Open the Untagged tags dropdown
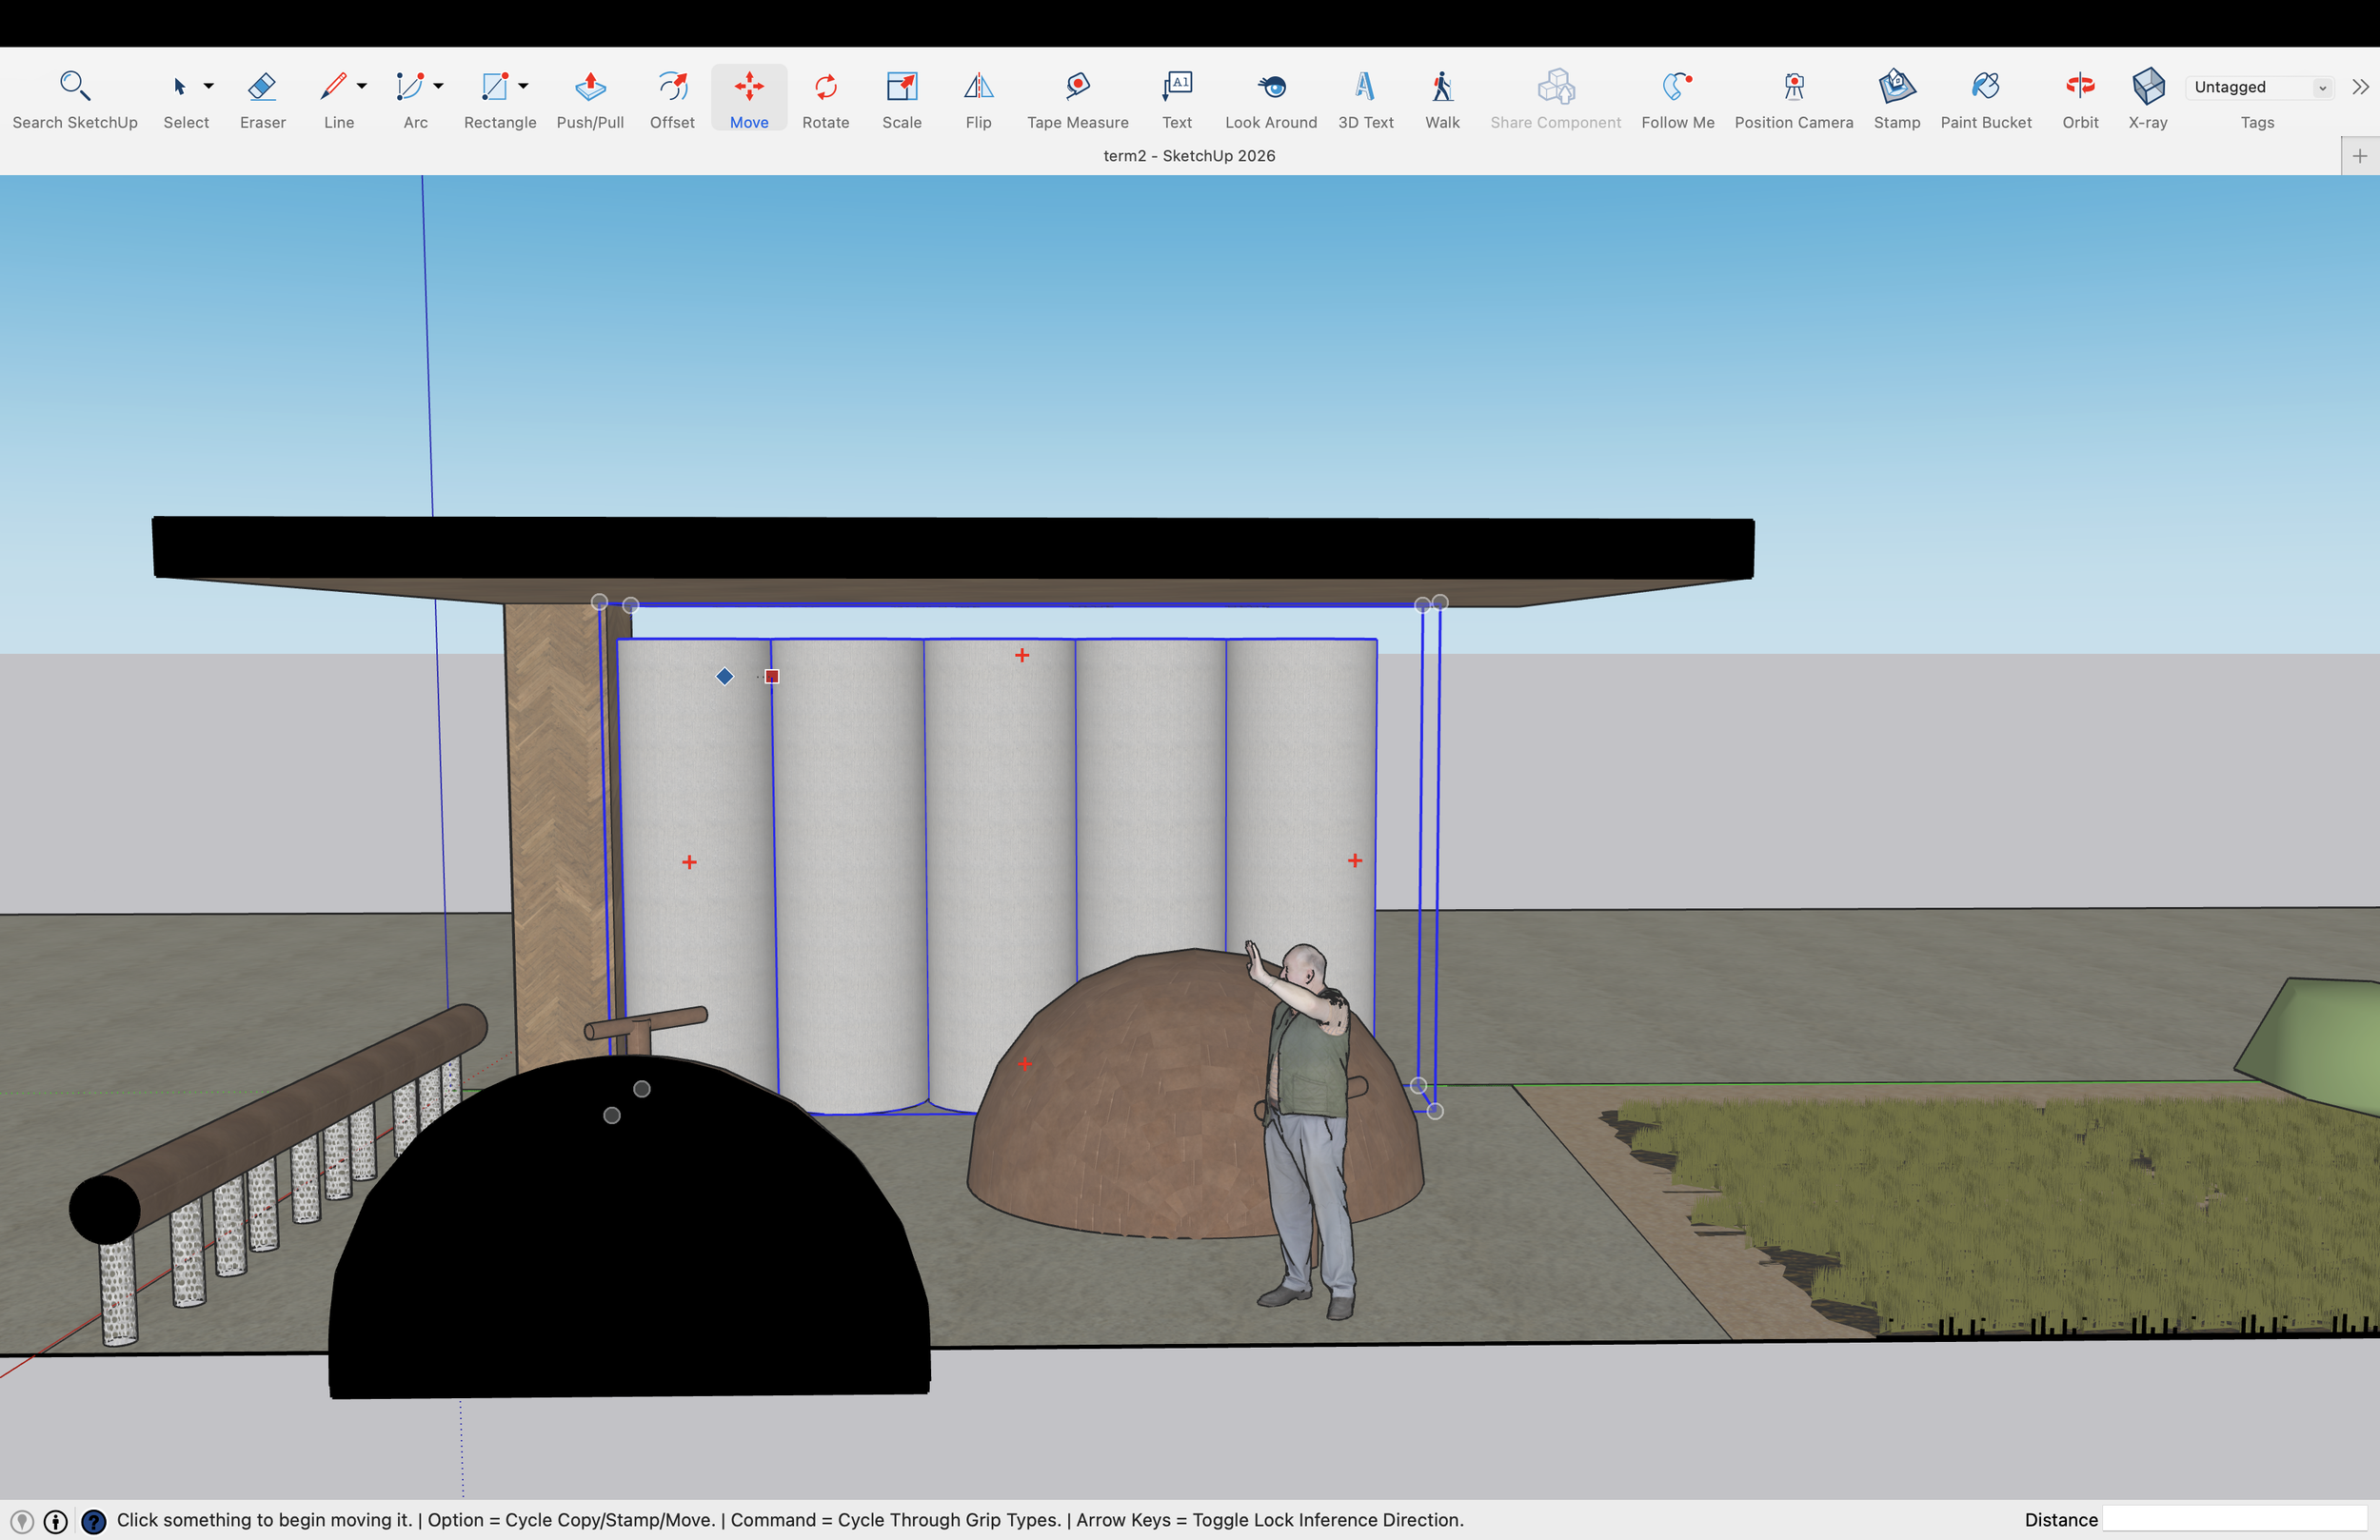This screenshot has height=1540, width=2380. click(2258, 87)
